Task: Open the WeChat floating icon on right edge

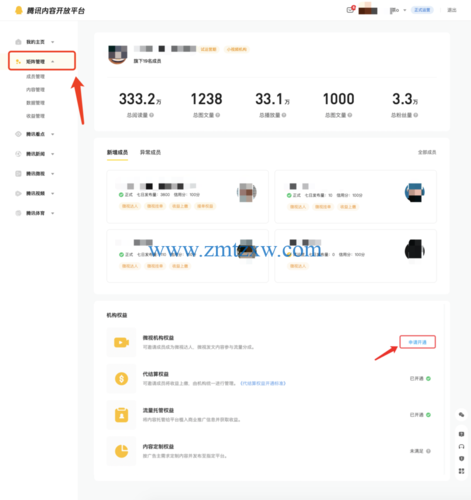Action: pos(461,415)
